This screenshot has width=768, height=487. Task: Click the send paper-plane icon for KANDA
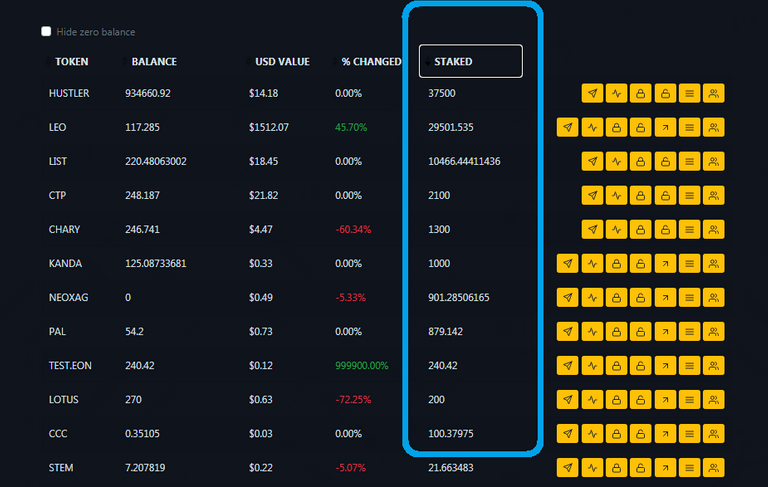click(x=568, y=264)
